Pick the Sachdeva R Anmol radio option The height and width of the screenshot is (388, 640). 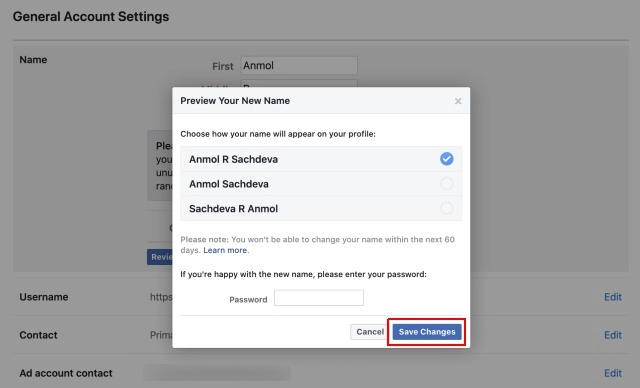pos(447,208)
